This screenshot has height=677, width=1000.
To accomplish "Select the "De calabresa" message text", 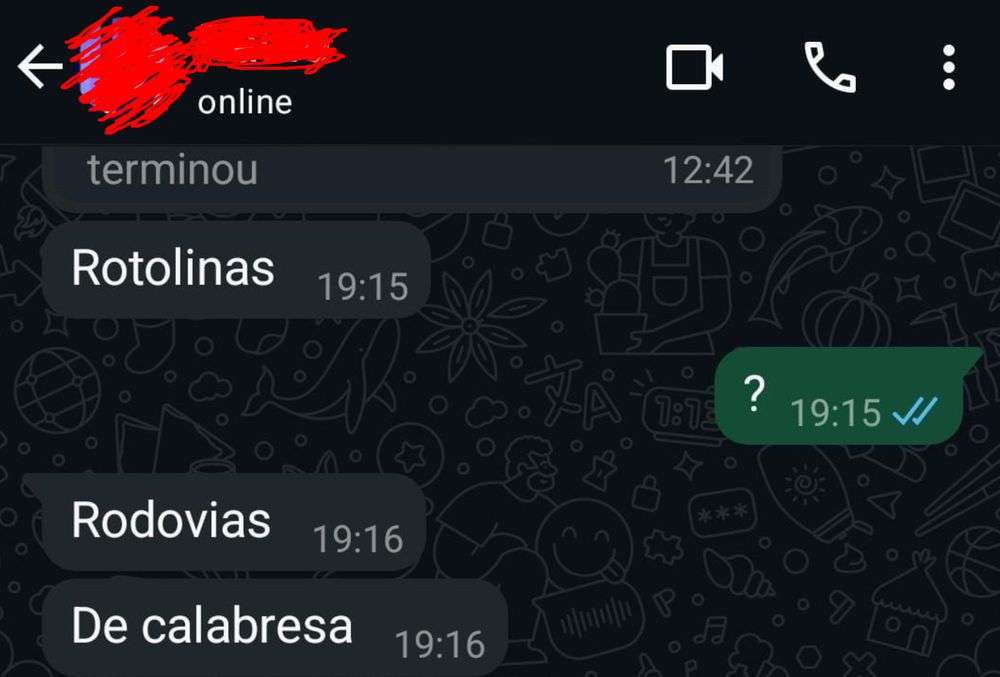I will click(212, 626).
